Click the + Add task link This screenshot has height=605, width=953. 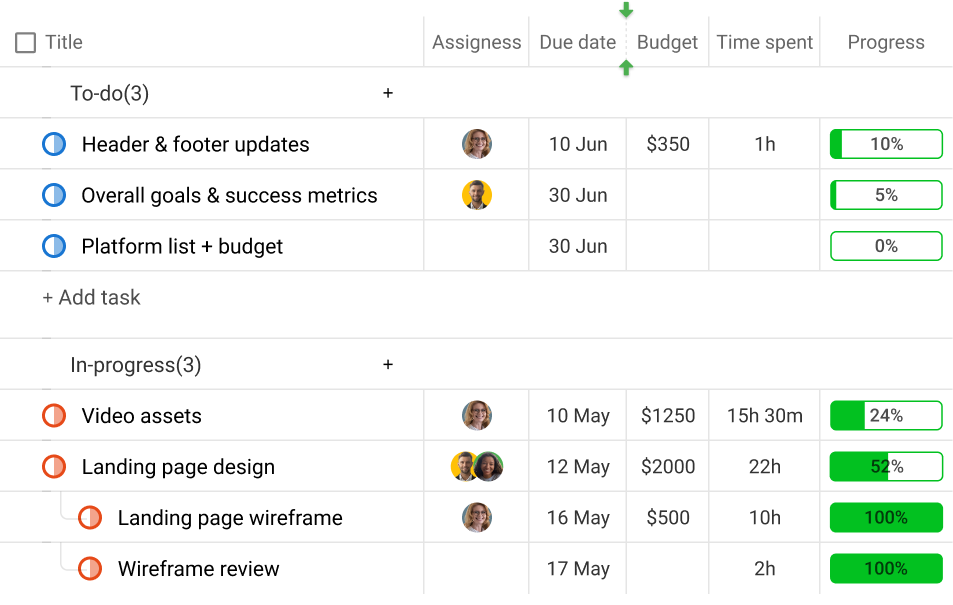[x=91, y=297]
